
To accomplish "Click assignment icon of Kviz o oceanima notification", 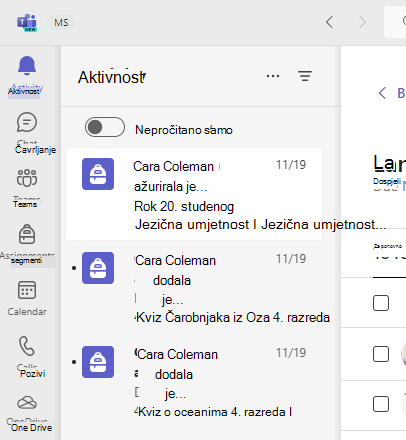I will click(x=98, y=362).
